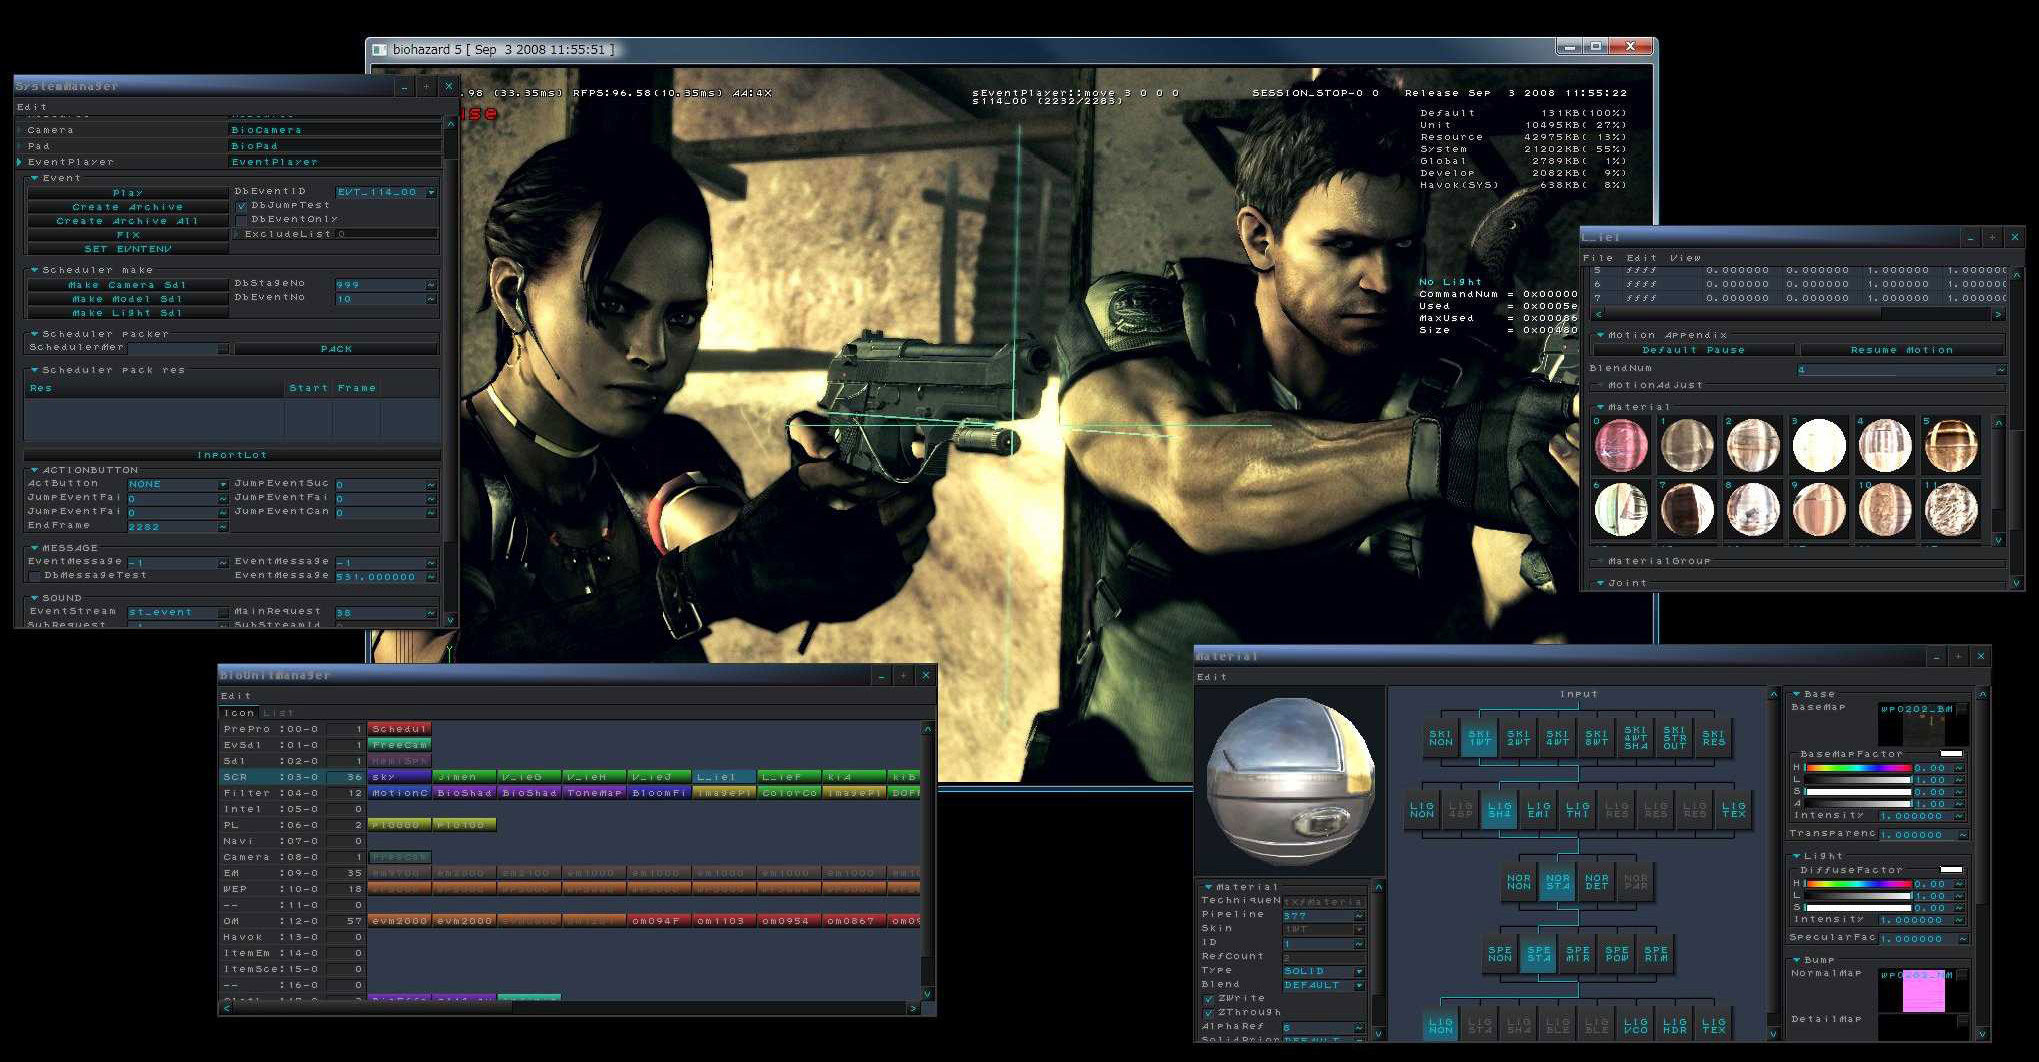The width and height of the screenshot is (2039, 1062).
Task: Select the SKI 2WT skinning node
Action: coord(1518,738)
